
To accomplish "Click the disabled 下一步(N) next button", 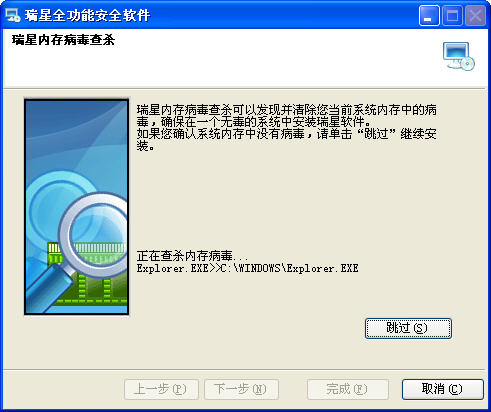I will (241, 389).
